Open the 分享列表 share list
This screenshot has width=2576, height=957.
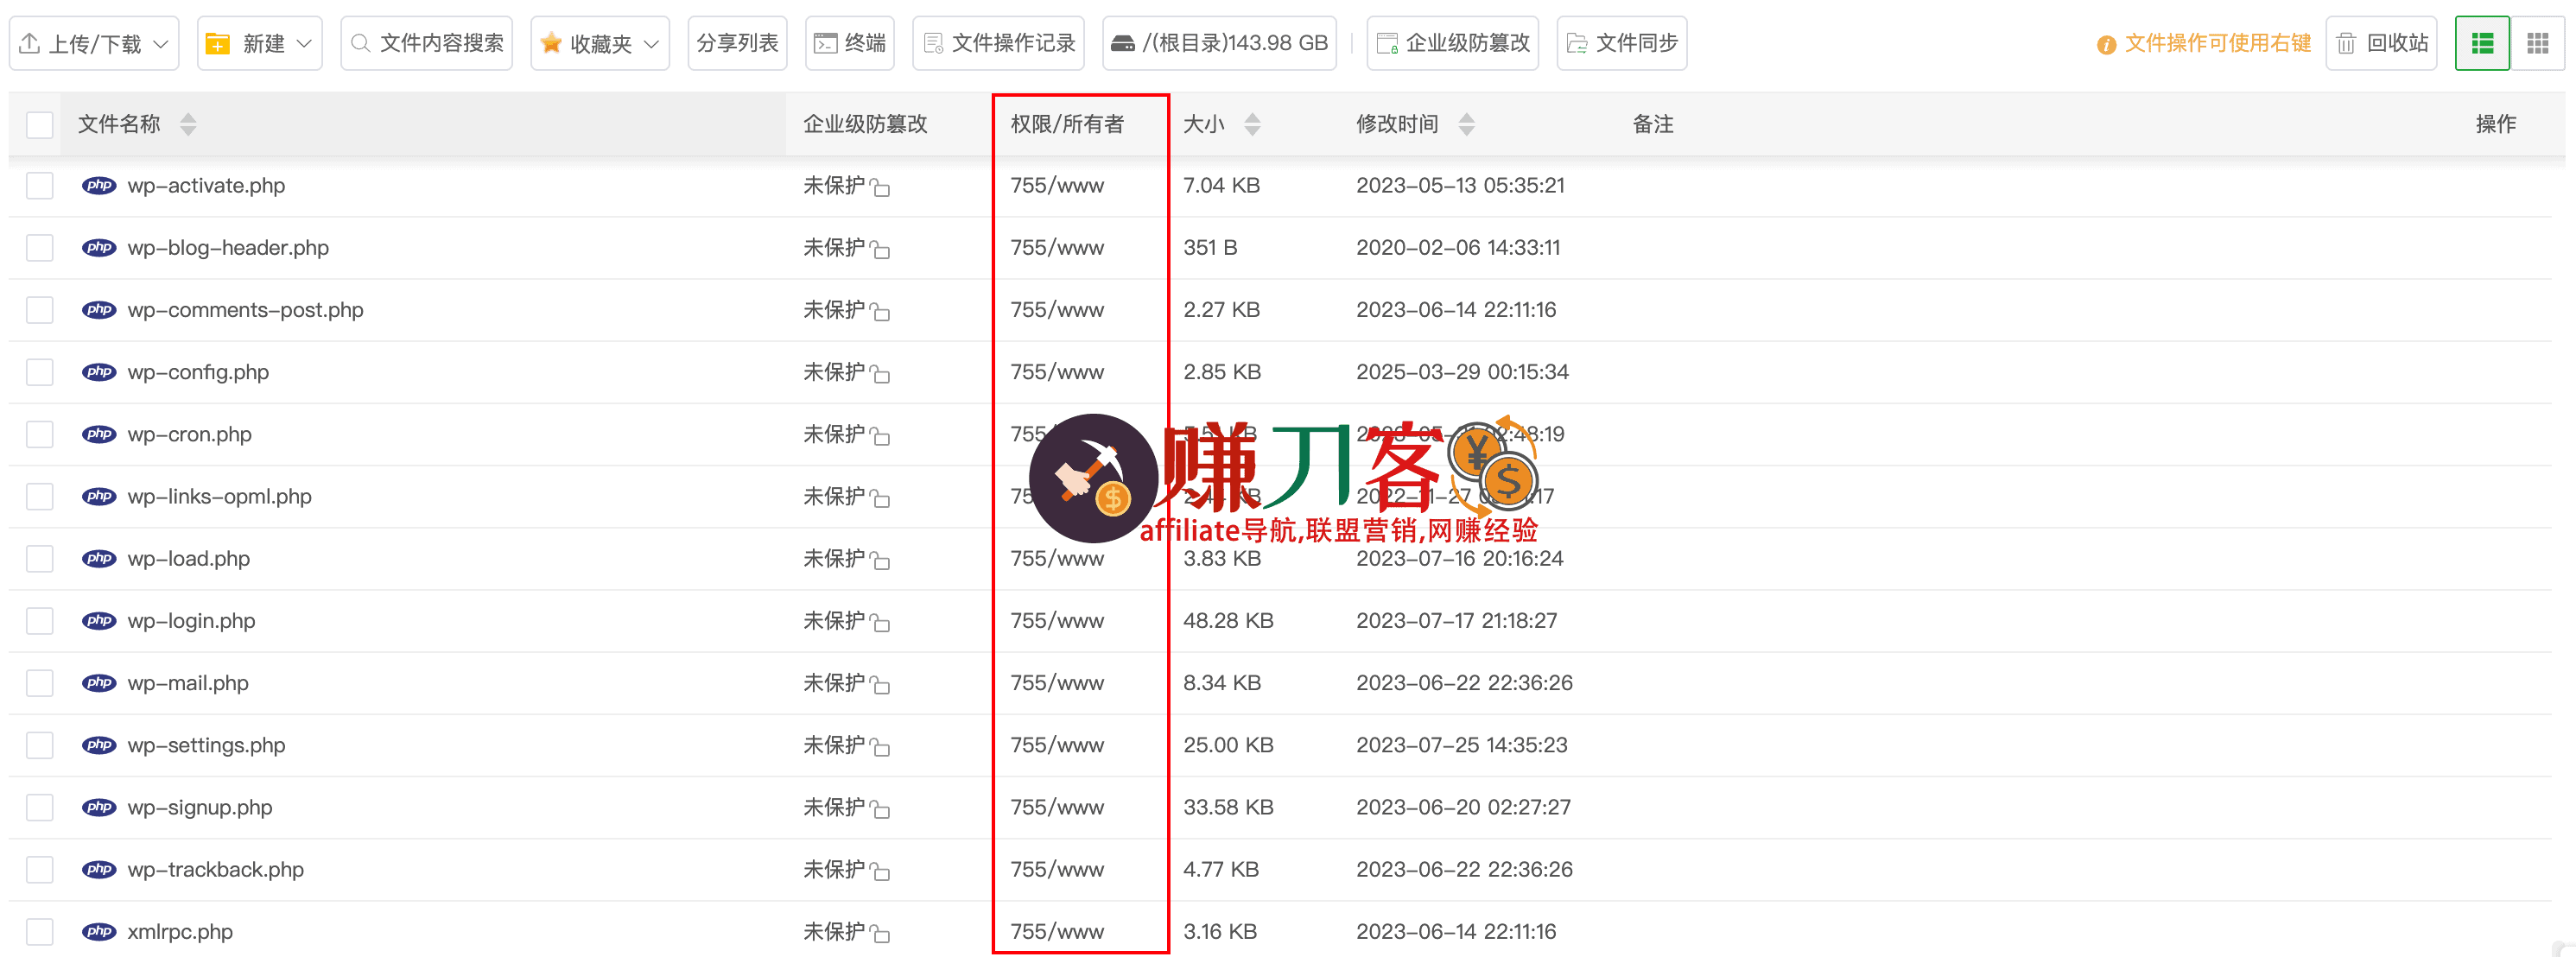click(737, 43)
